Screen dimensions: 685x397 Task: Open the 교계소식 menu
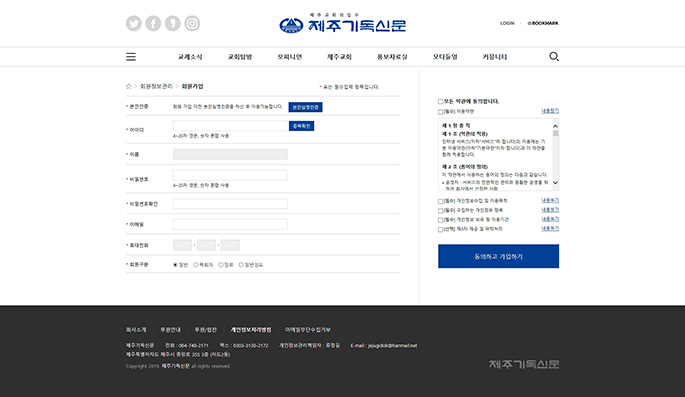coord(190,57)
